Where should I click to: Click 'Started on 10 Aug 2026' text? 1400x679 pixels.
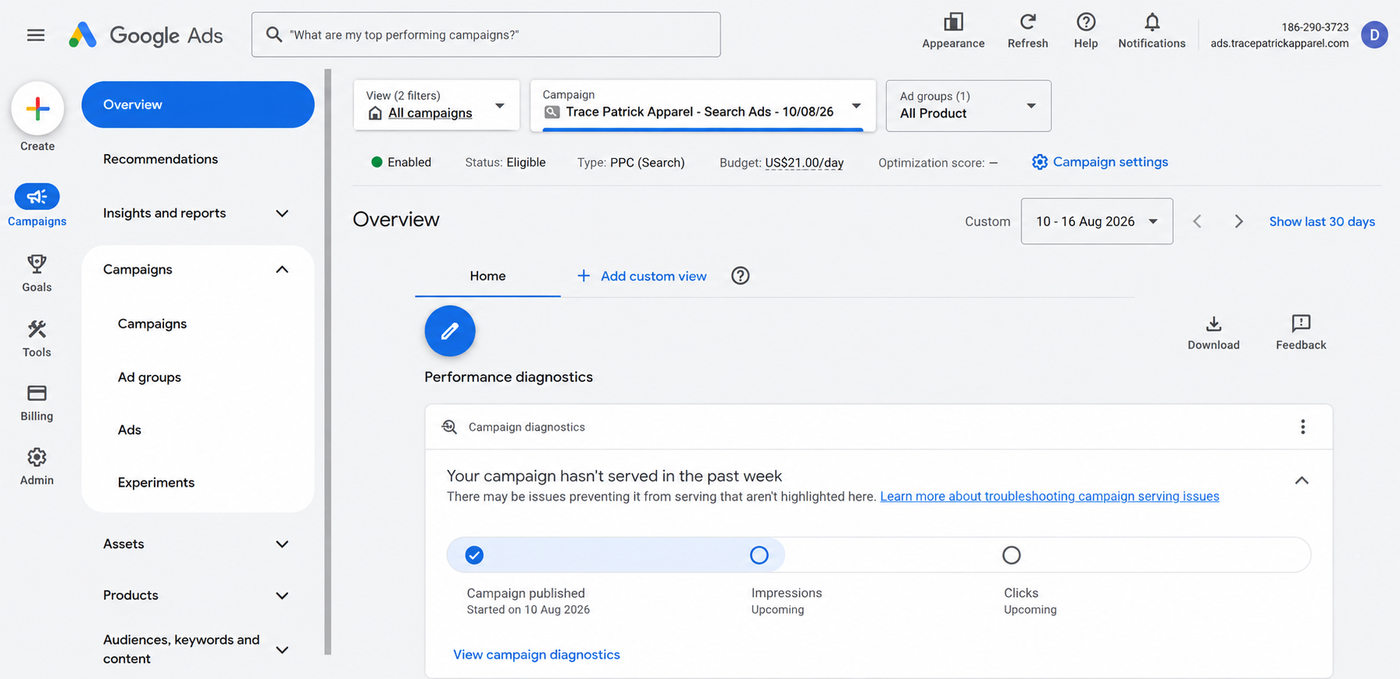528,609
